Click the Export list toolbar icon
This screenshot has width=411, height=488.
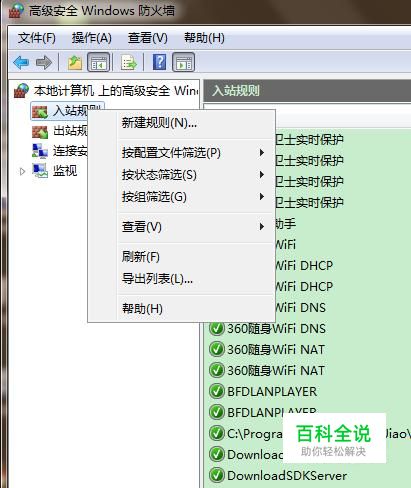coord(129,62)
